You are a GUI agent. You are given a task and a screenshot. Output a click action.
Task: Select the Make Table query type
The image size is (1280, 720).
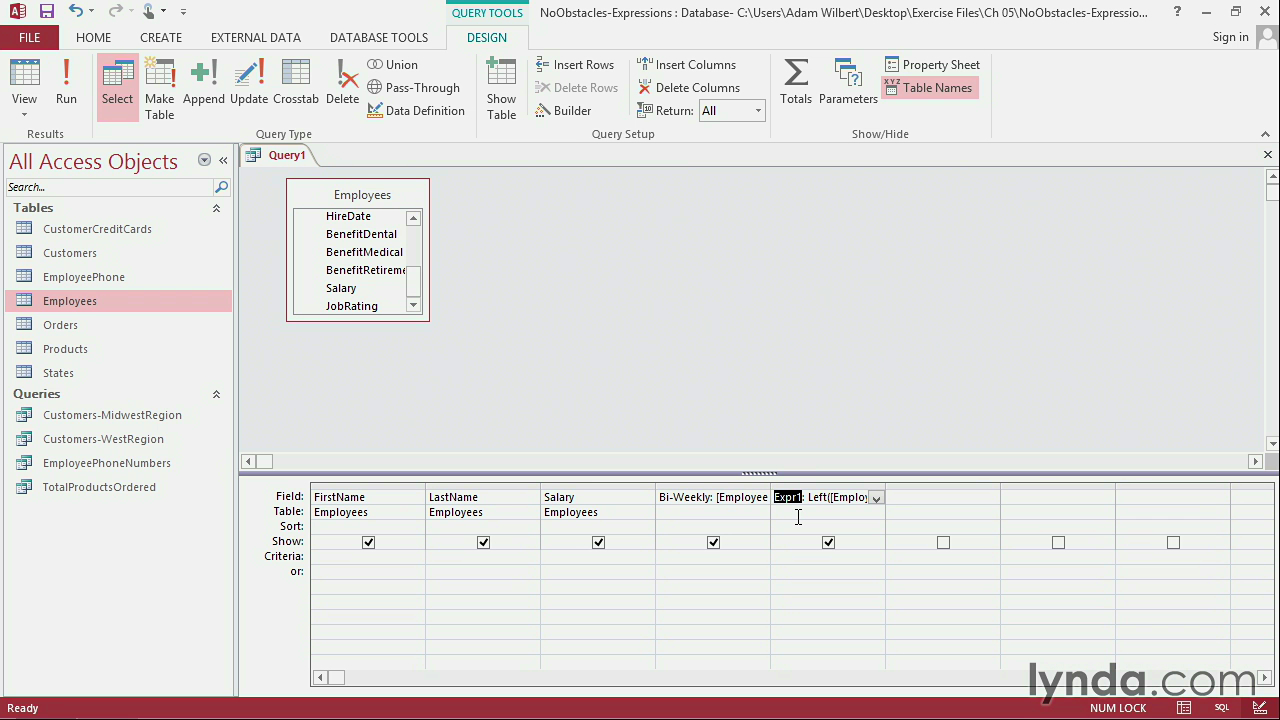159,88
